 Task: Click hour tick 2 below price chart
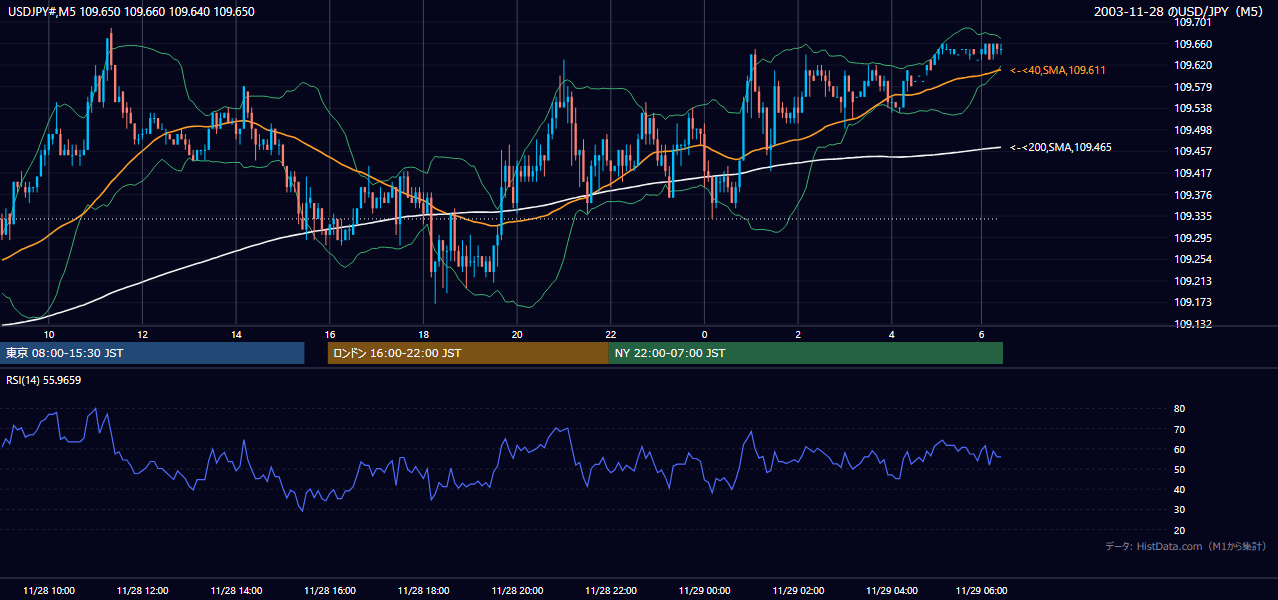point(798,334)
